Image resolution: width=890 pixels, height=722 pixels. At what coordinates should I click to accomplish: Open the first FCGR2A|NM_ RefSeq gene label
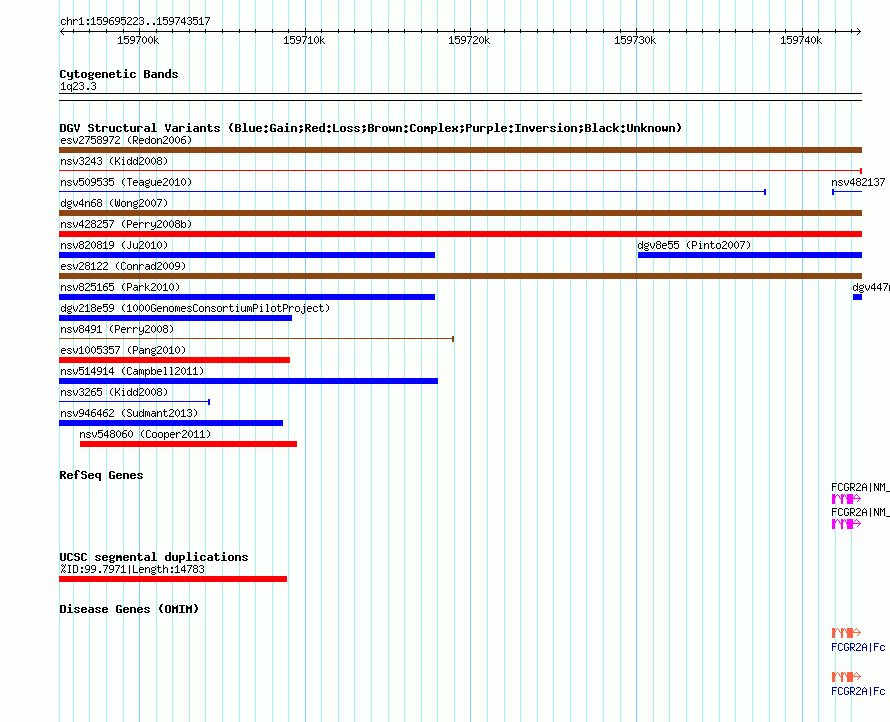pyautogui.click(x=860, y=487)
